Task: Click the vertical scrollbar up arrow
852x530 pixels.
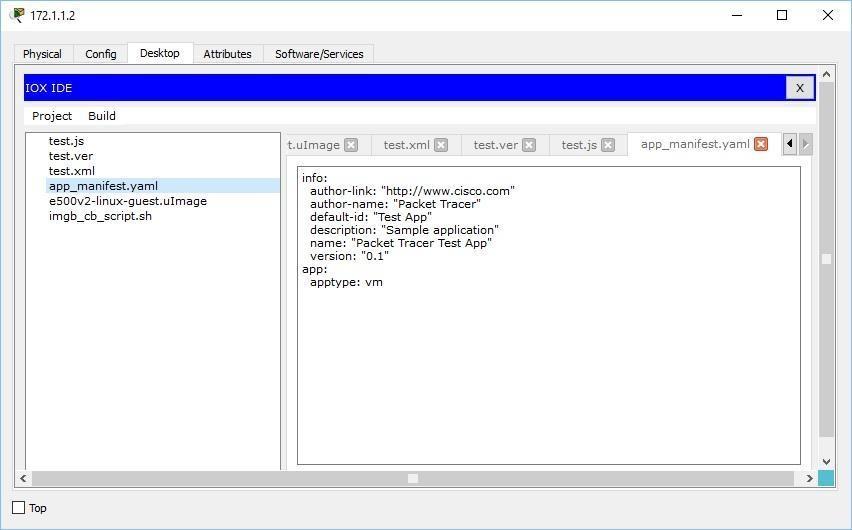Action: tap(826, 74)
